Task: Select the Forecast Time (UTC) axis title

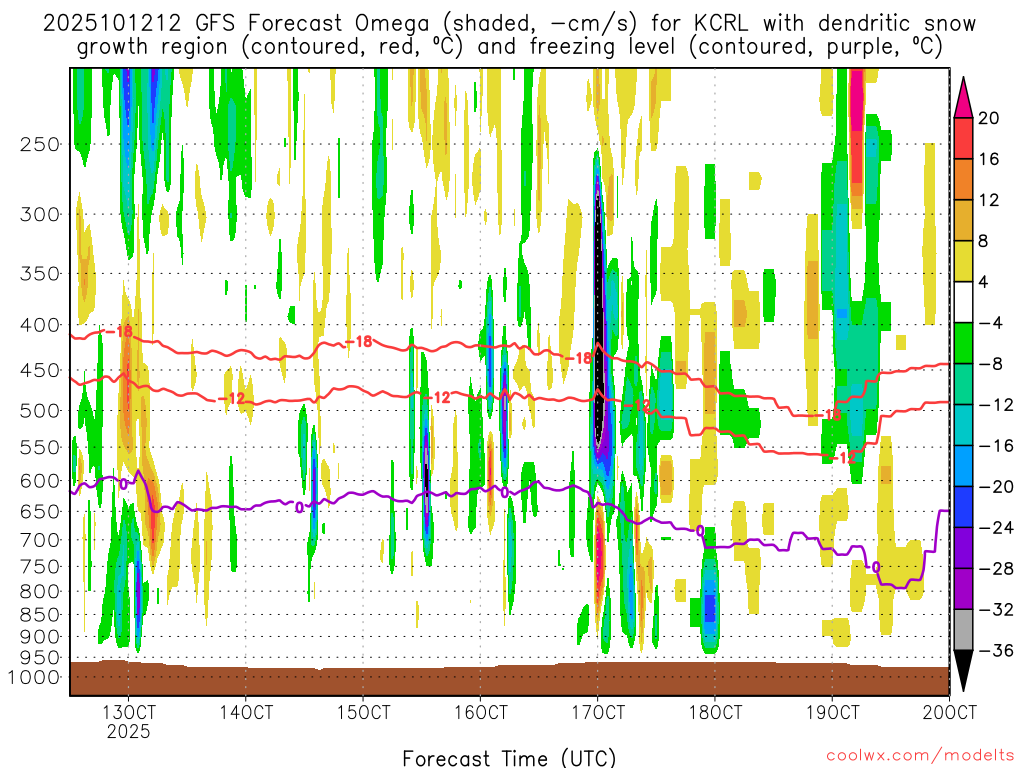Action: click(509, 758)
